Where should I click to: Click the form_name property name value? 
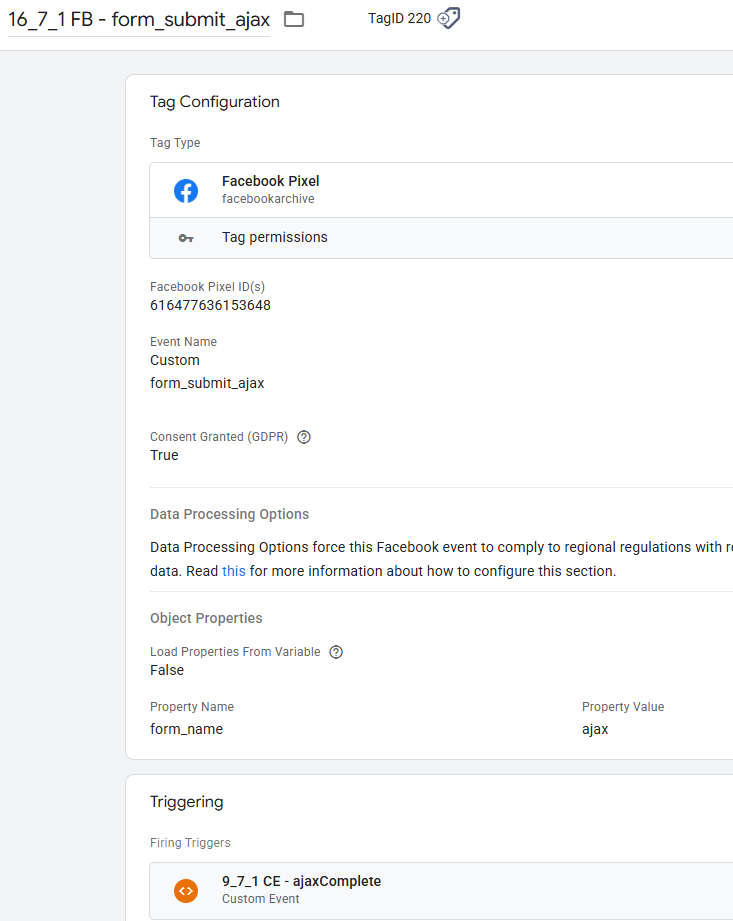[186, 730]
